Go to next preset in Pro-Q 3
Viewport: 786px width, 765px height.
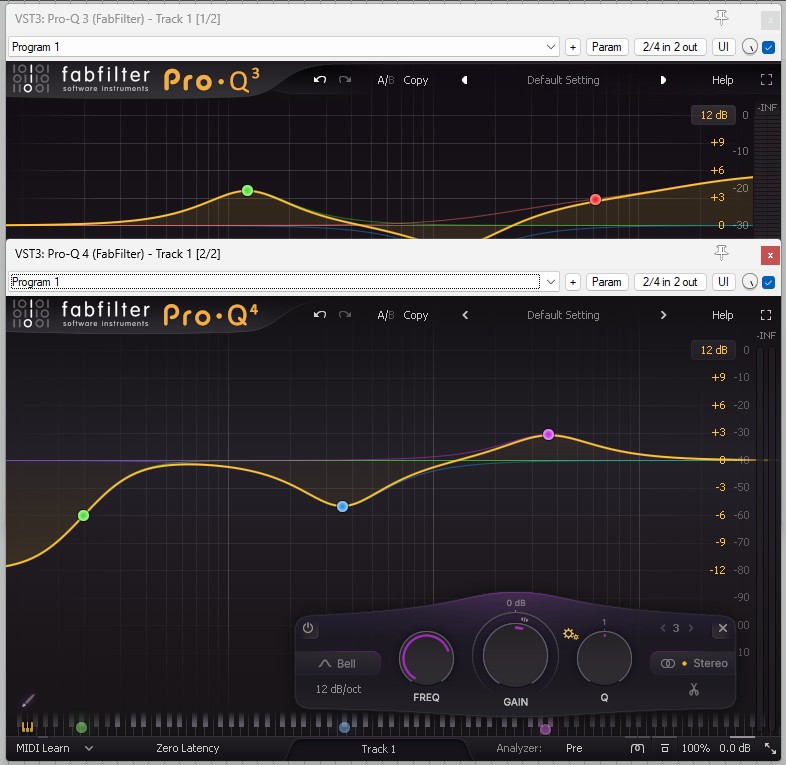[x=663, y=80]
